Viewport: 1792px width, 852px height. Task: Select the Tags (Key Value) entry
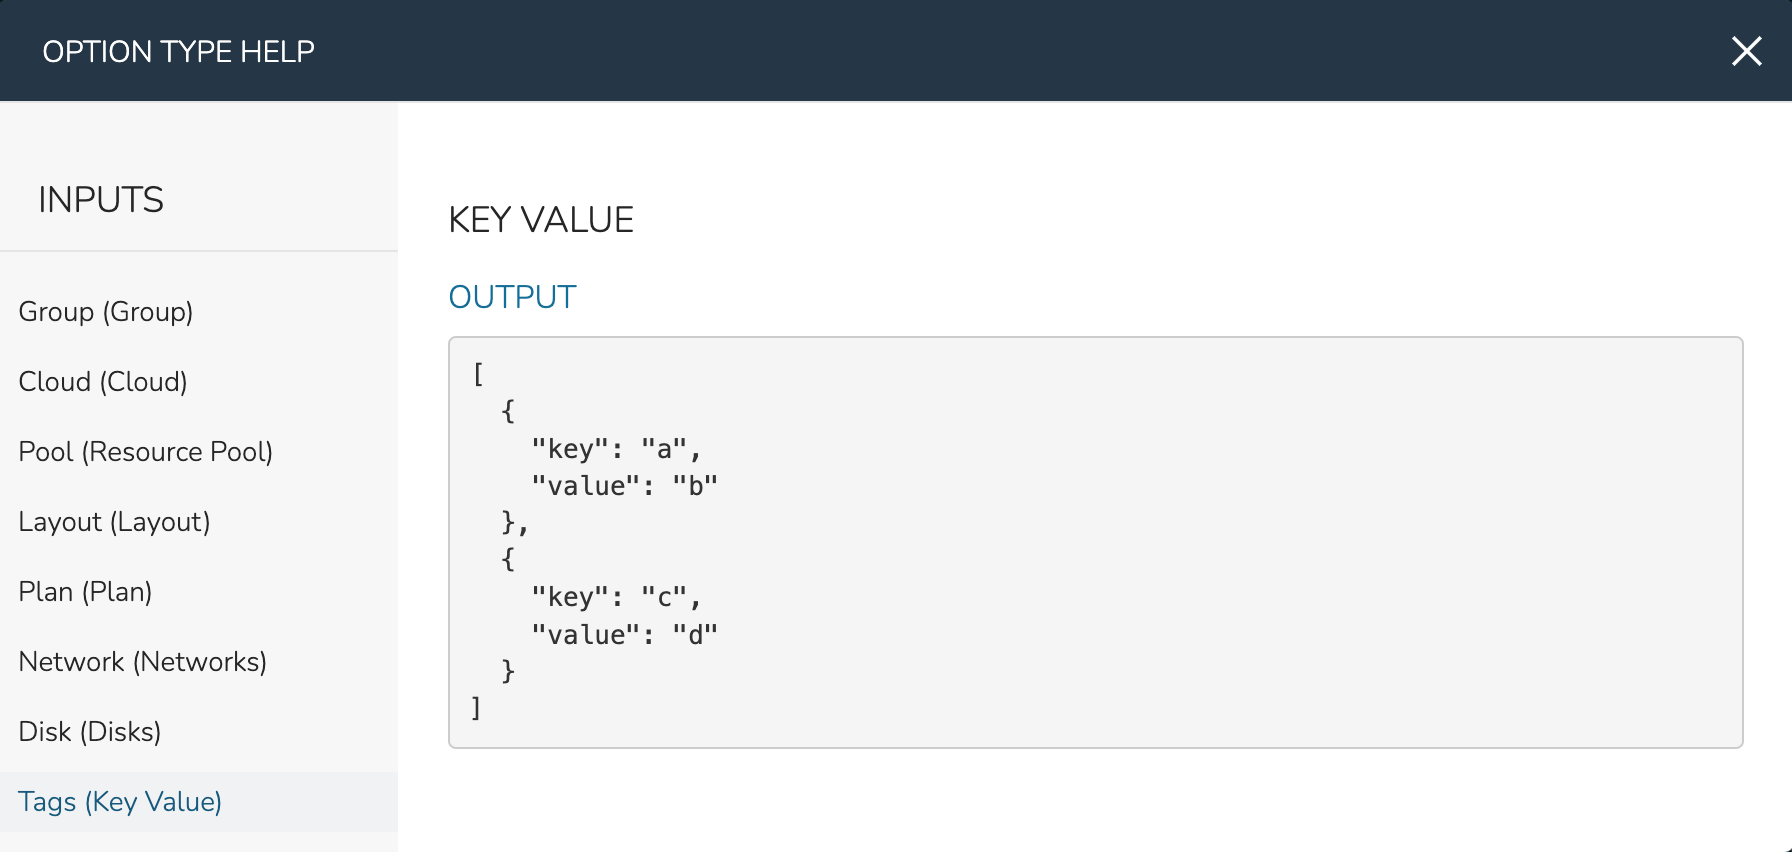pyautogui.click(x=120, y=802)
